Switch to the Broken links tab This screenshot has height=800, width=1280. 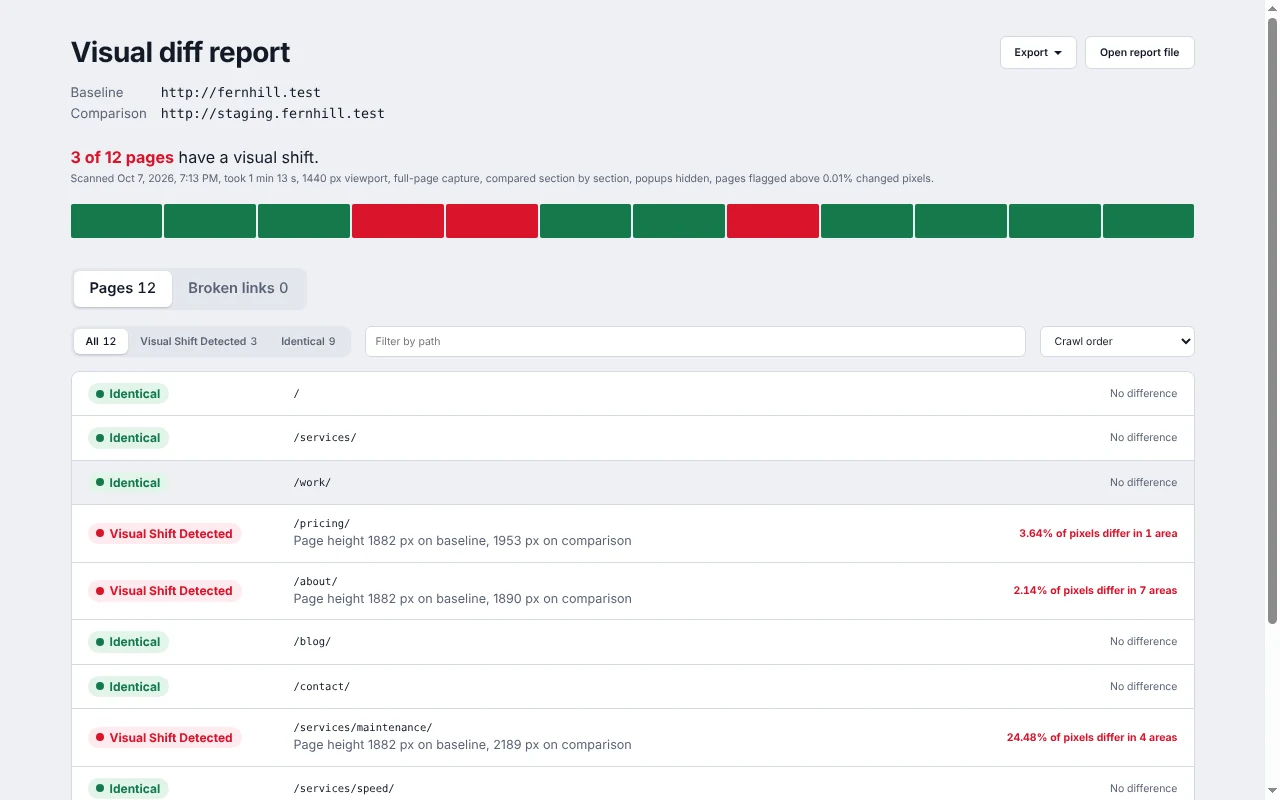pos(238,288)
